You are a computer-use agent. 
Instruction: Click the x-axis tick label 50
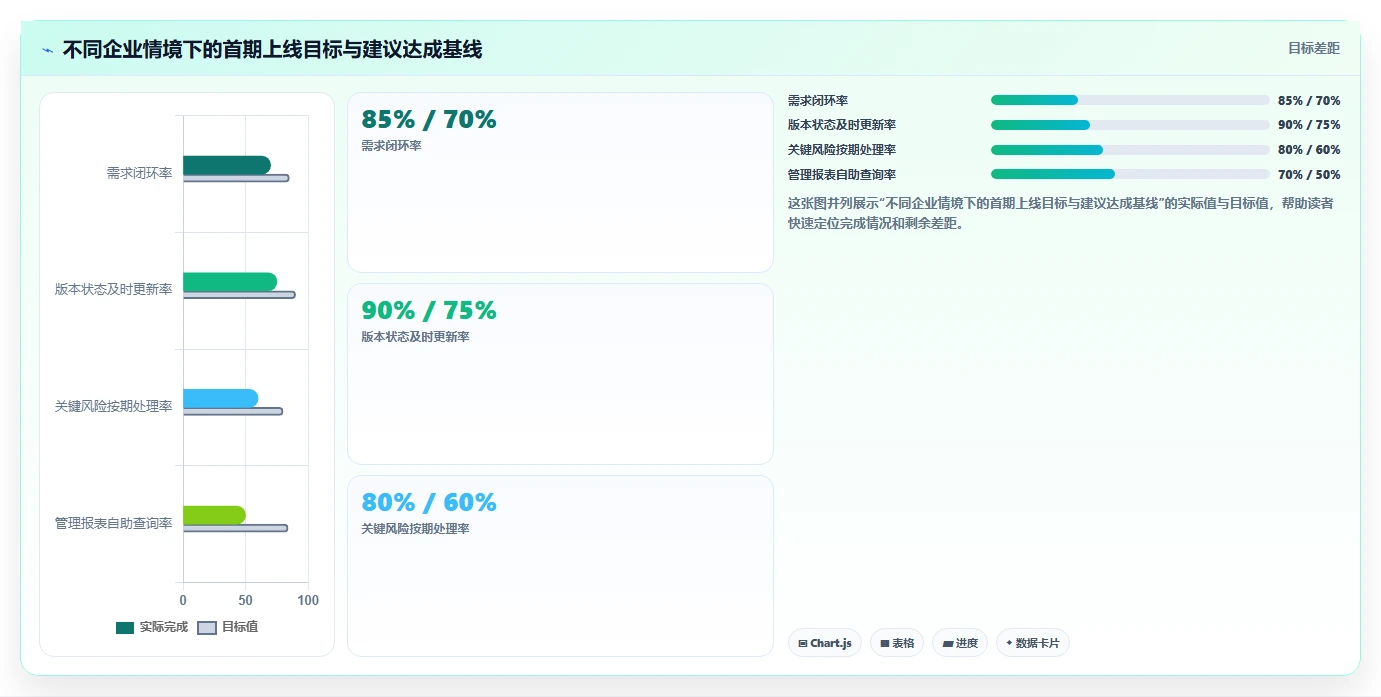[x=246, y=600]
